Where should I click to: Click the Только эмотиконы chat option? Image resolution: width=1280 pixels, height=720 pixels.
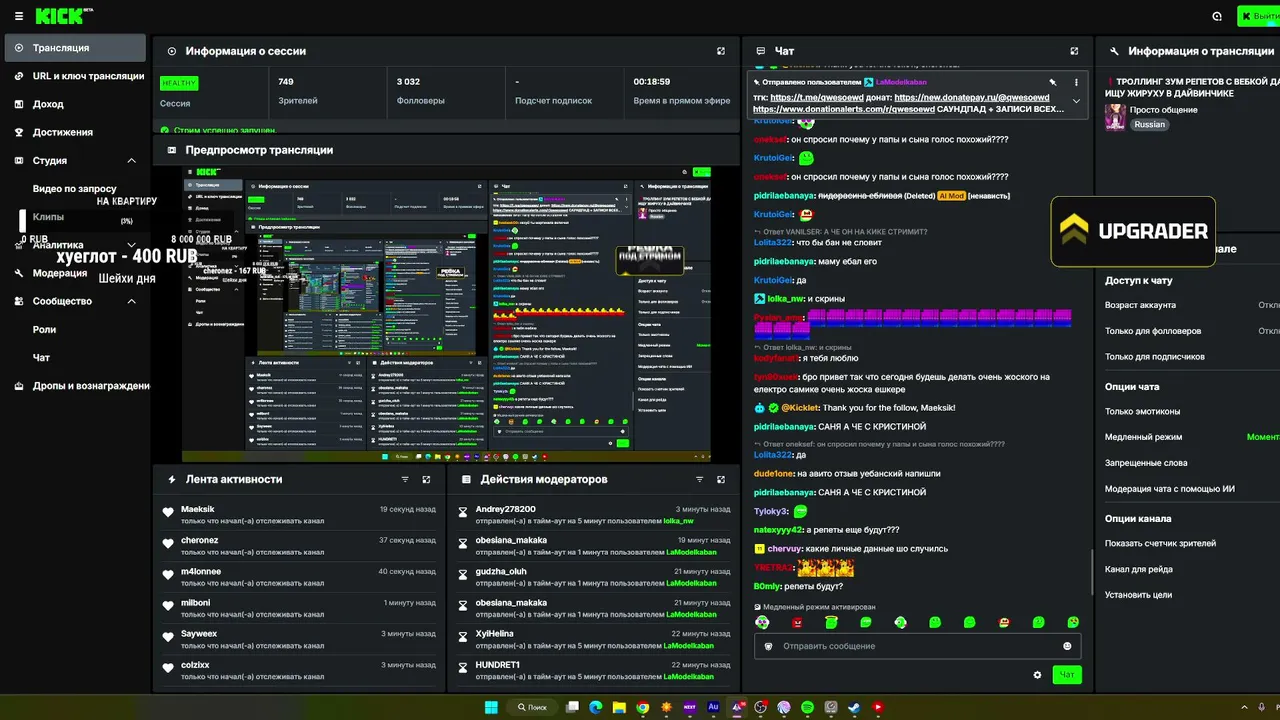coord(1143,411)
